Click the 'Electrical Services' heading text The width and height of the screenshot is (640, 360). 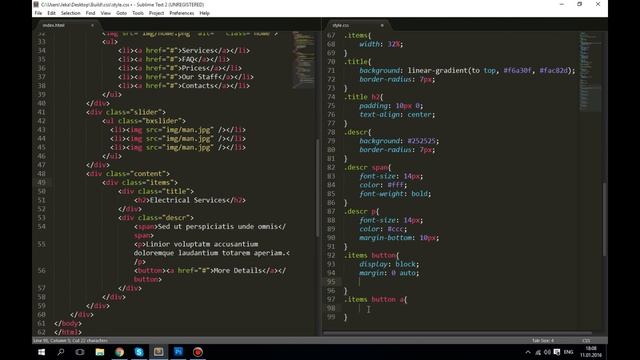[189, 200]
